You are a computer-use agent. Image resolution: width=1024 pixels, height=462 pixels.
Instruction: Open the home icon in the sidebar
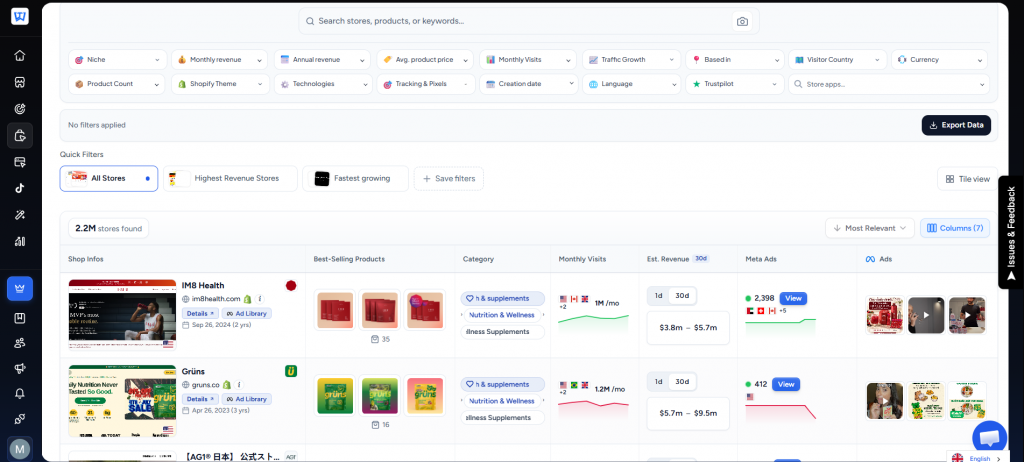tap(20, 56)
